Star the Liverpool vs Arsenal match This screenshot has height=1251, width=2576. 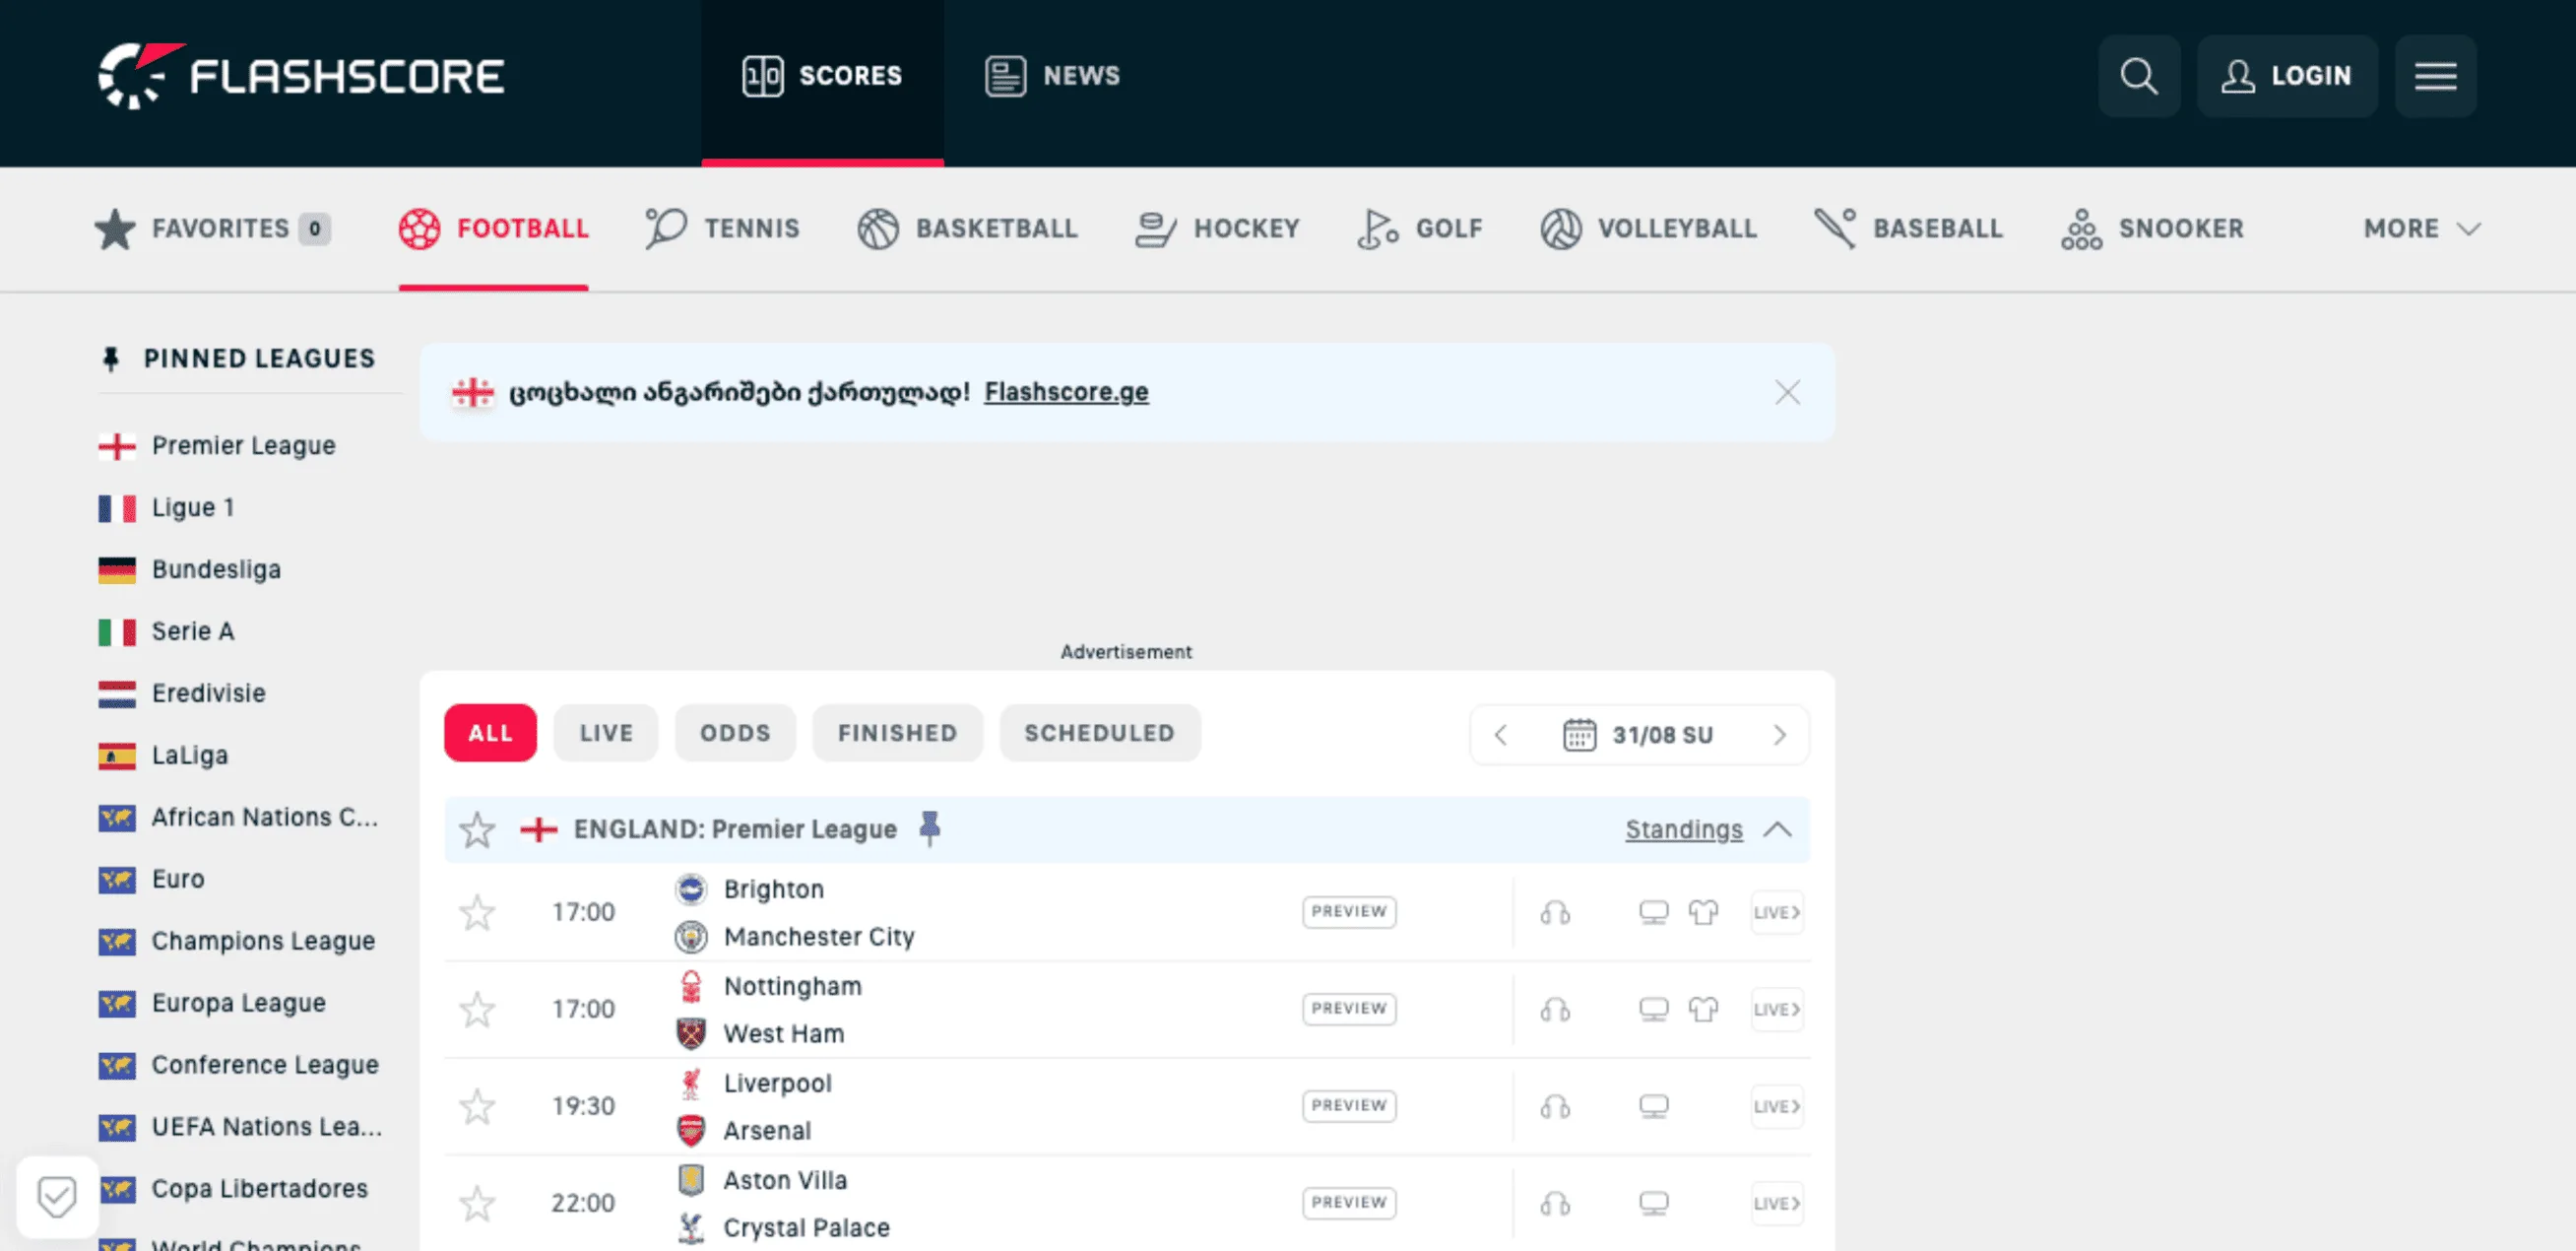pyautogui.click(x=477, y=1106)
